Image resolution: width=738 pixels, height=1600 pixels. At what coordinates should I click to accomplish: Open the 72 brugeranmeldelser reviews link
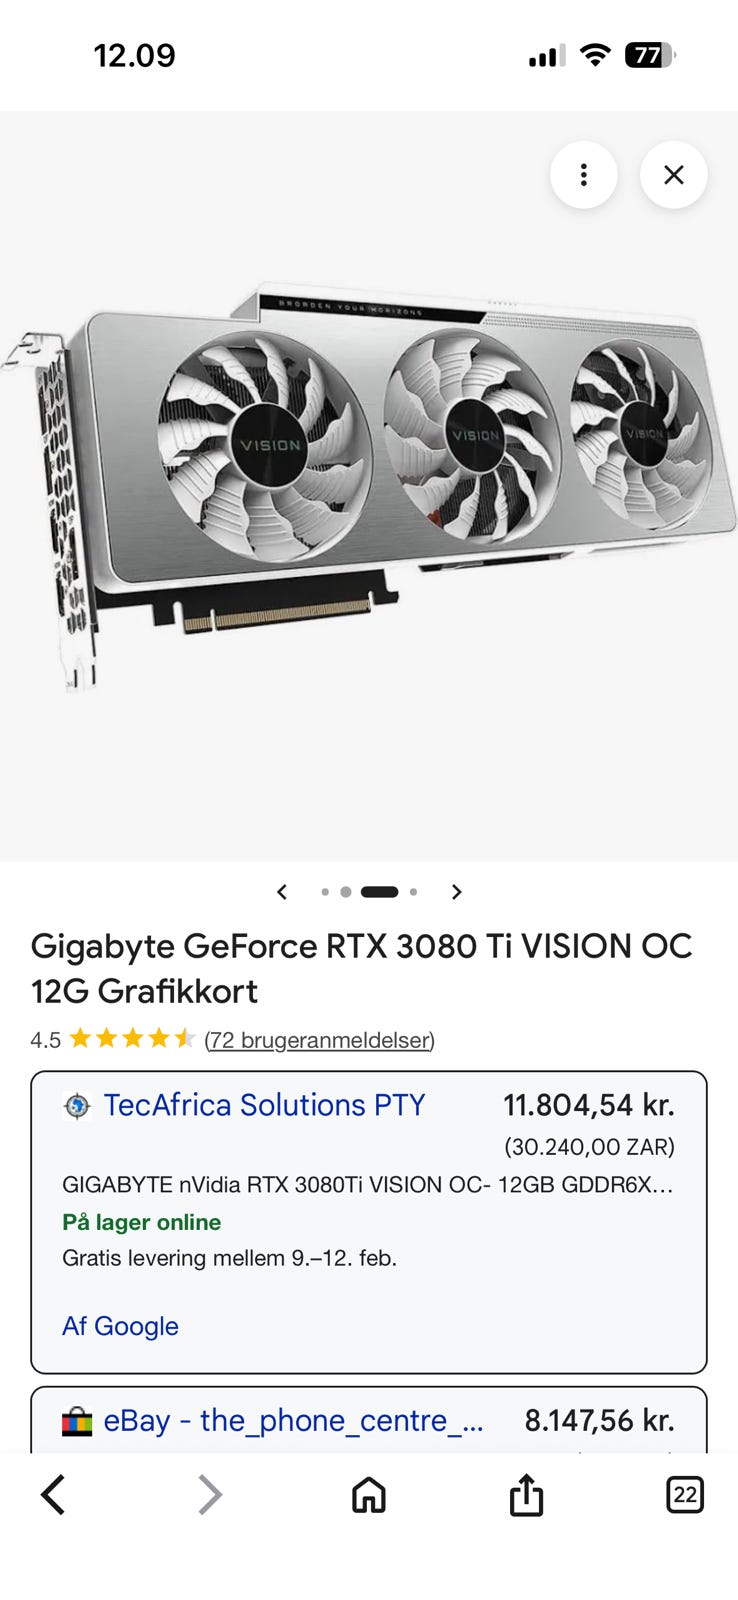319,1040
